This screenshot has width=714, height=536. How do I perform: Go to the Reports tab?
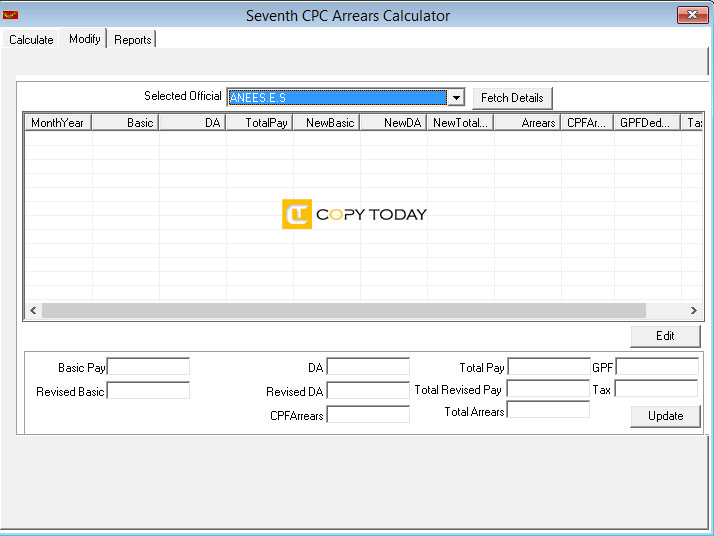tap(133, 40)
